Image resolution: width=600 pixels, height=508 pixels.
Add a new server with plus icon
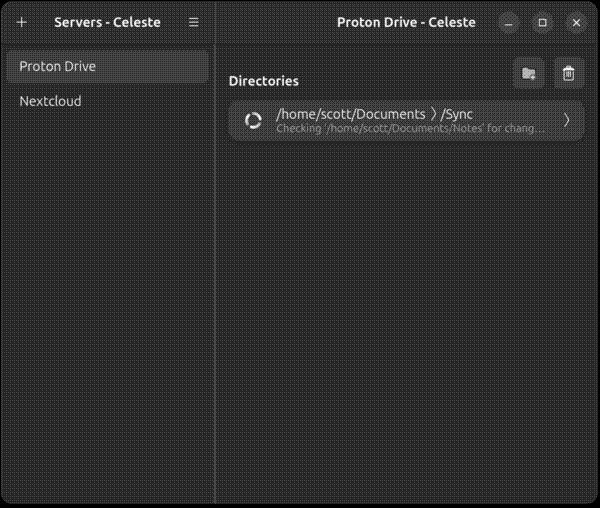point(22,22)
